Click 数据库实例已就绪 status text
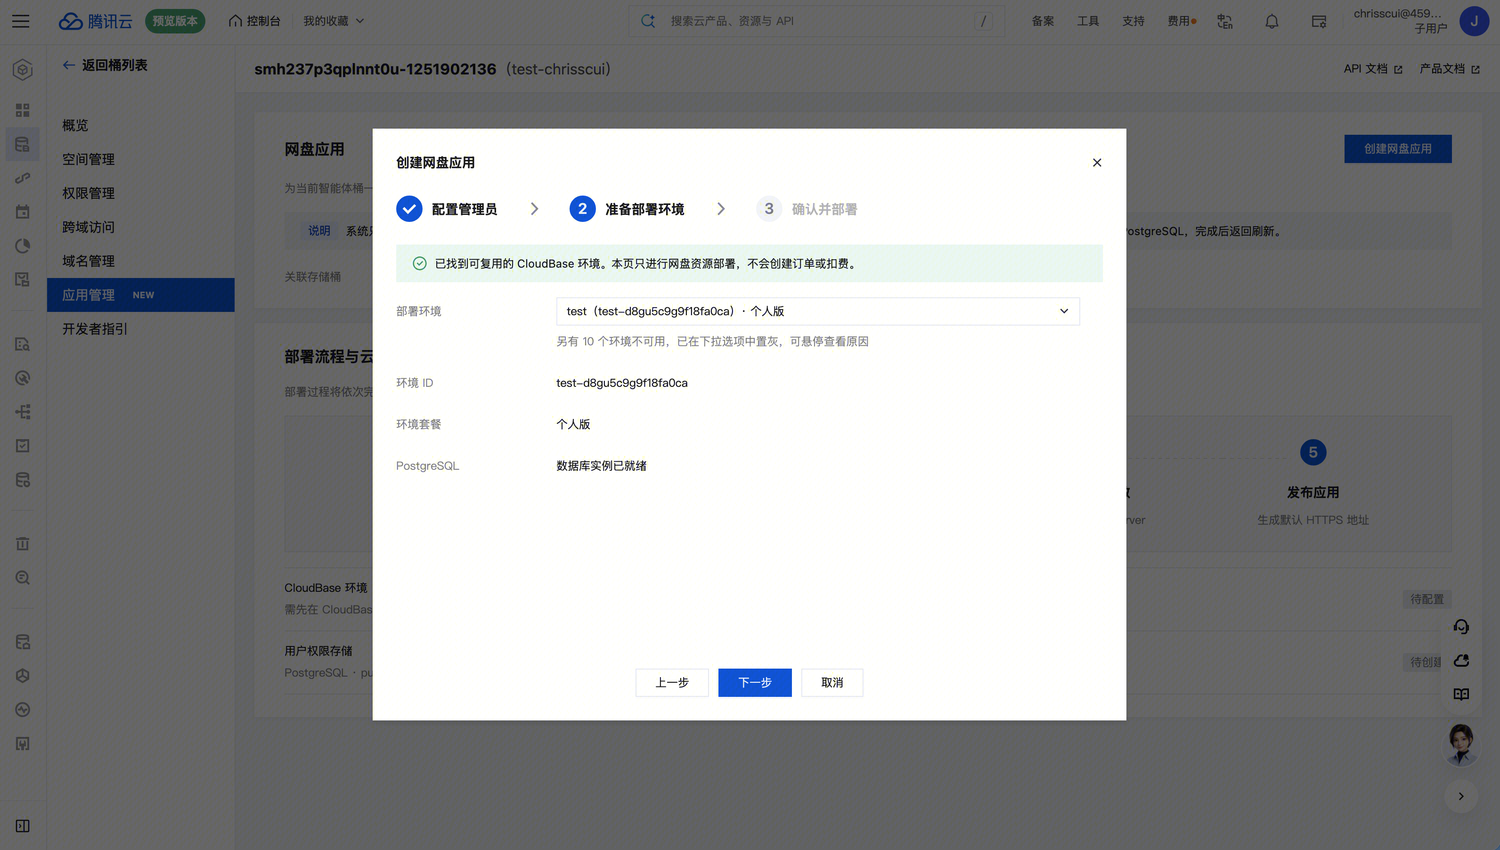Screen dimensions: 1500x850 pyautogui.click(x=601, y=466)
